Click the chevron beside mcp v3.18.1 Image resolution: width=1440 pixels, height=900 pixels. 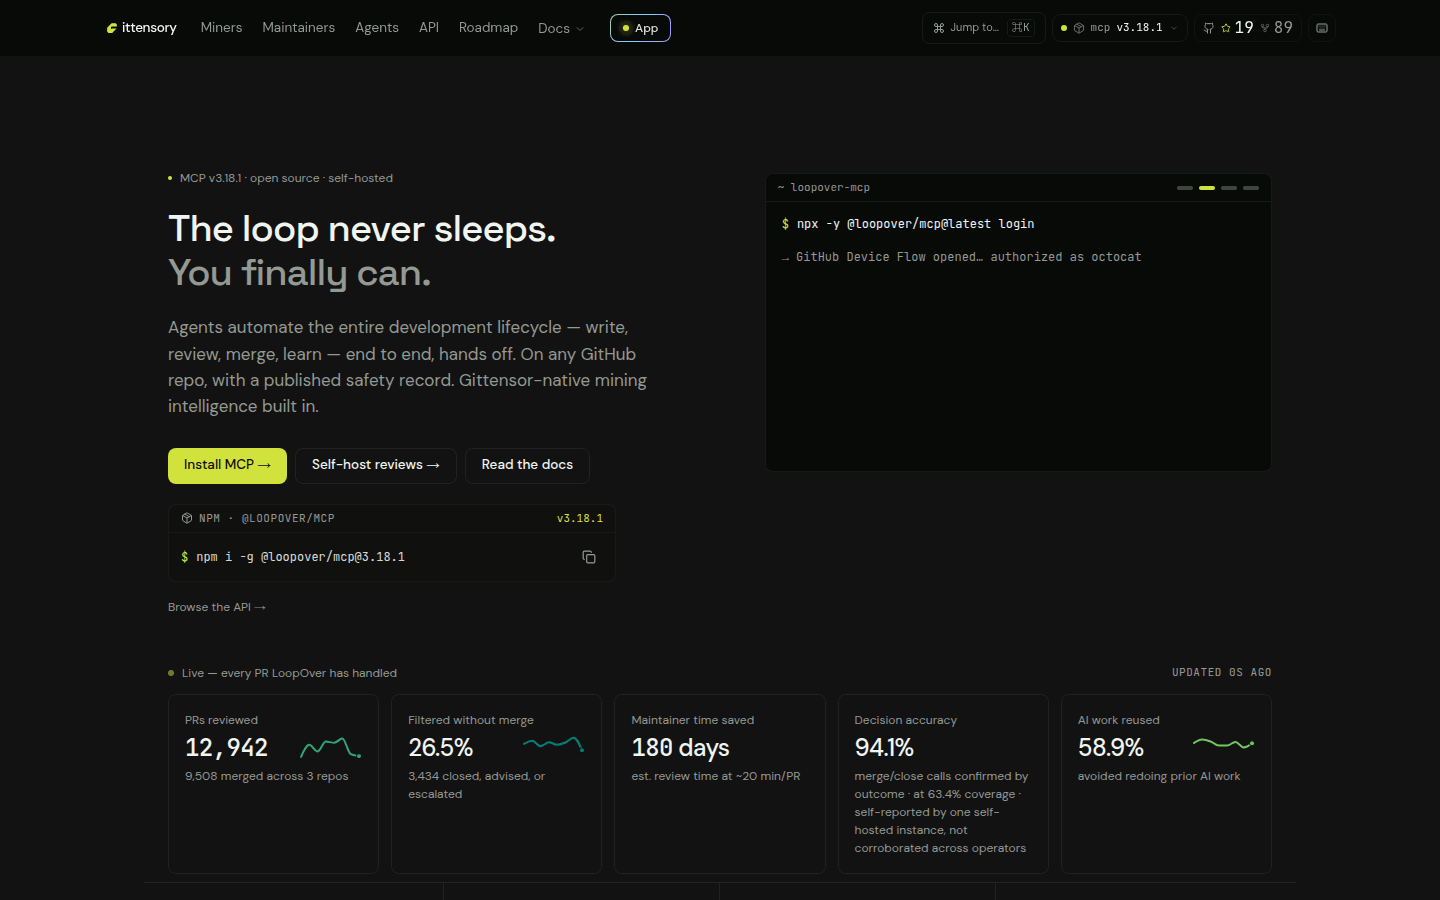click(1174, 28)
